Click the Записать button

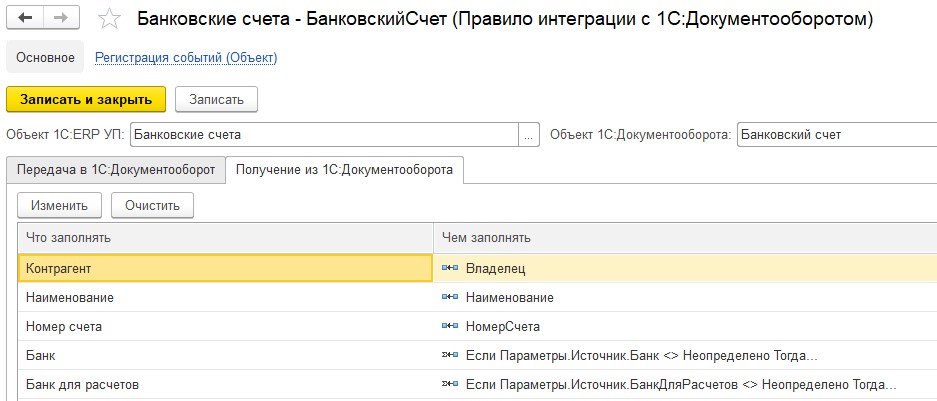point(216,99)
